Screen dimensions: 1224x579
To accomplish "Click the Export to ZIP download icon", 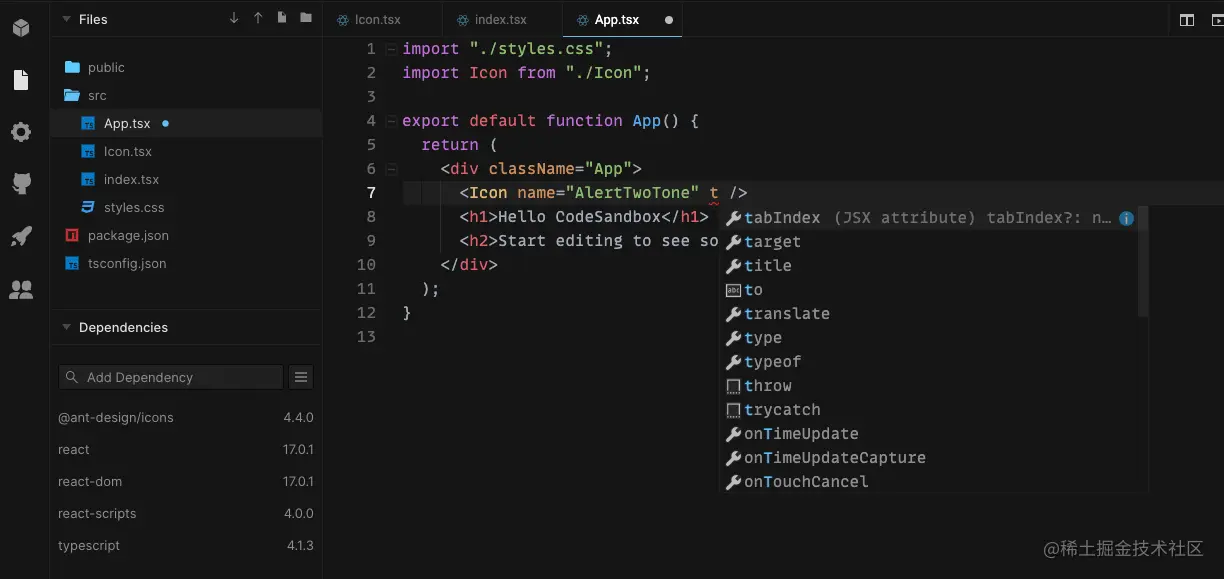I will tap(234, 18).
